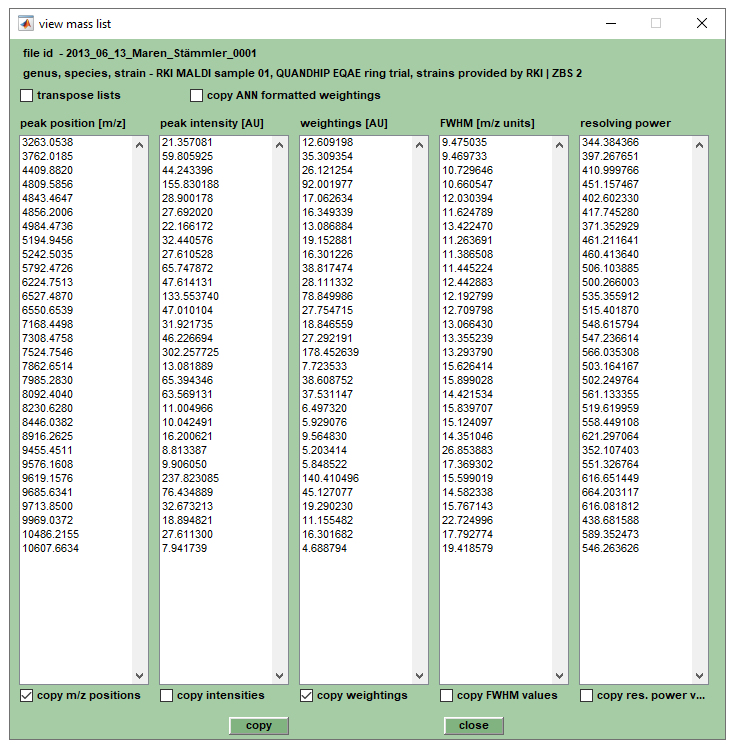Check copy ANN formatted weightings
Image resolution: width=737 pixels, height=751 pixels.
click(197, 96)
